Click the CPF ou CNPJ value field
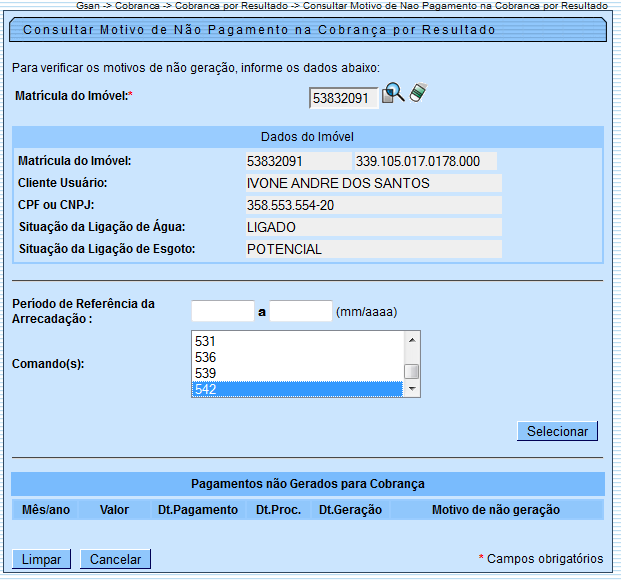621x580 pixels. click(372, 205)
